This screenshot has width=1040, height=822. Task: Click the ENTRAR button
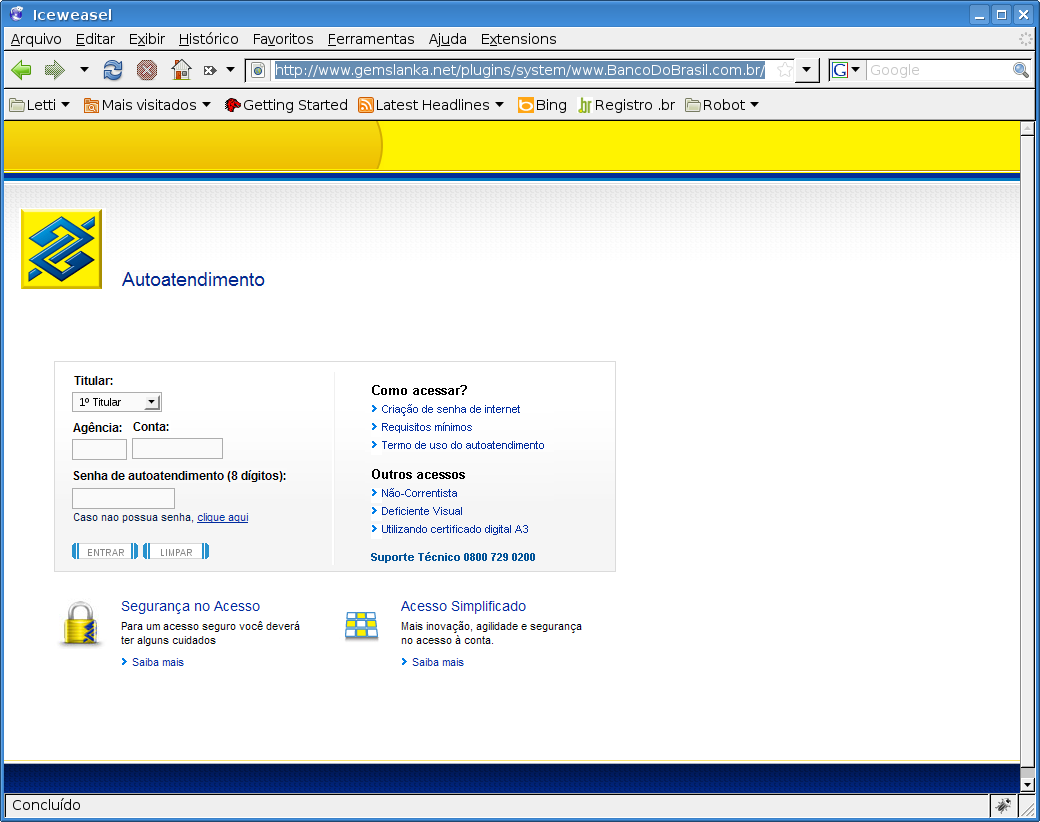point(105,551)
